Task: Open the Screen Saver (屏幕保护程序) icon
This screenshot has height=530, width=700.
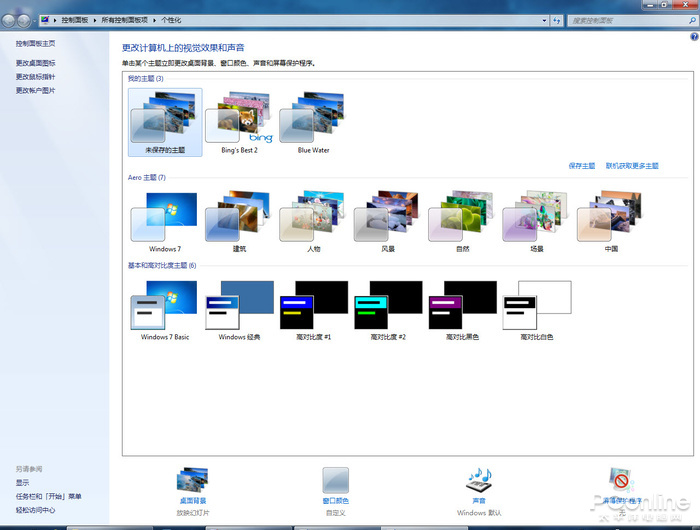Action: (622, 480)
